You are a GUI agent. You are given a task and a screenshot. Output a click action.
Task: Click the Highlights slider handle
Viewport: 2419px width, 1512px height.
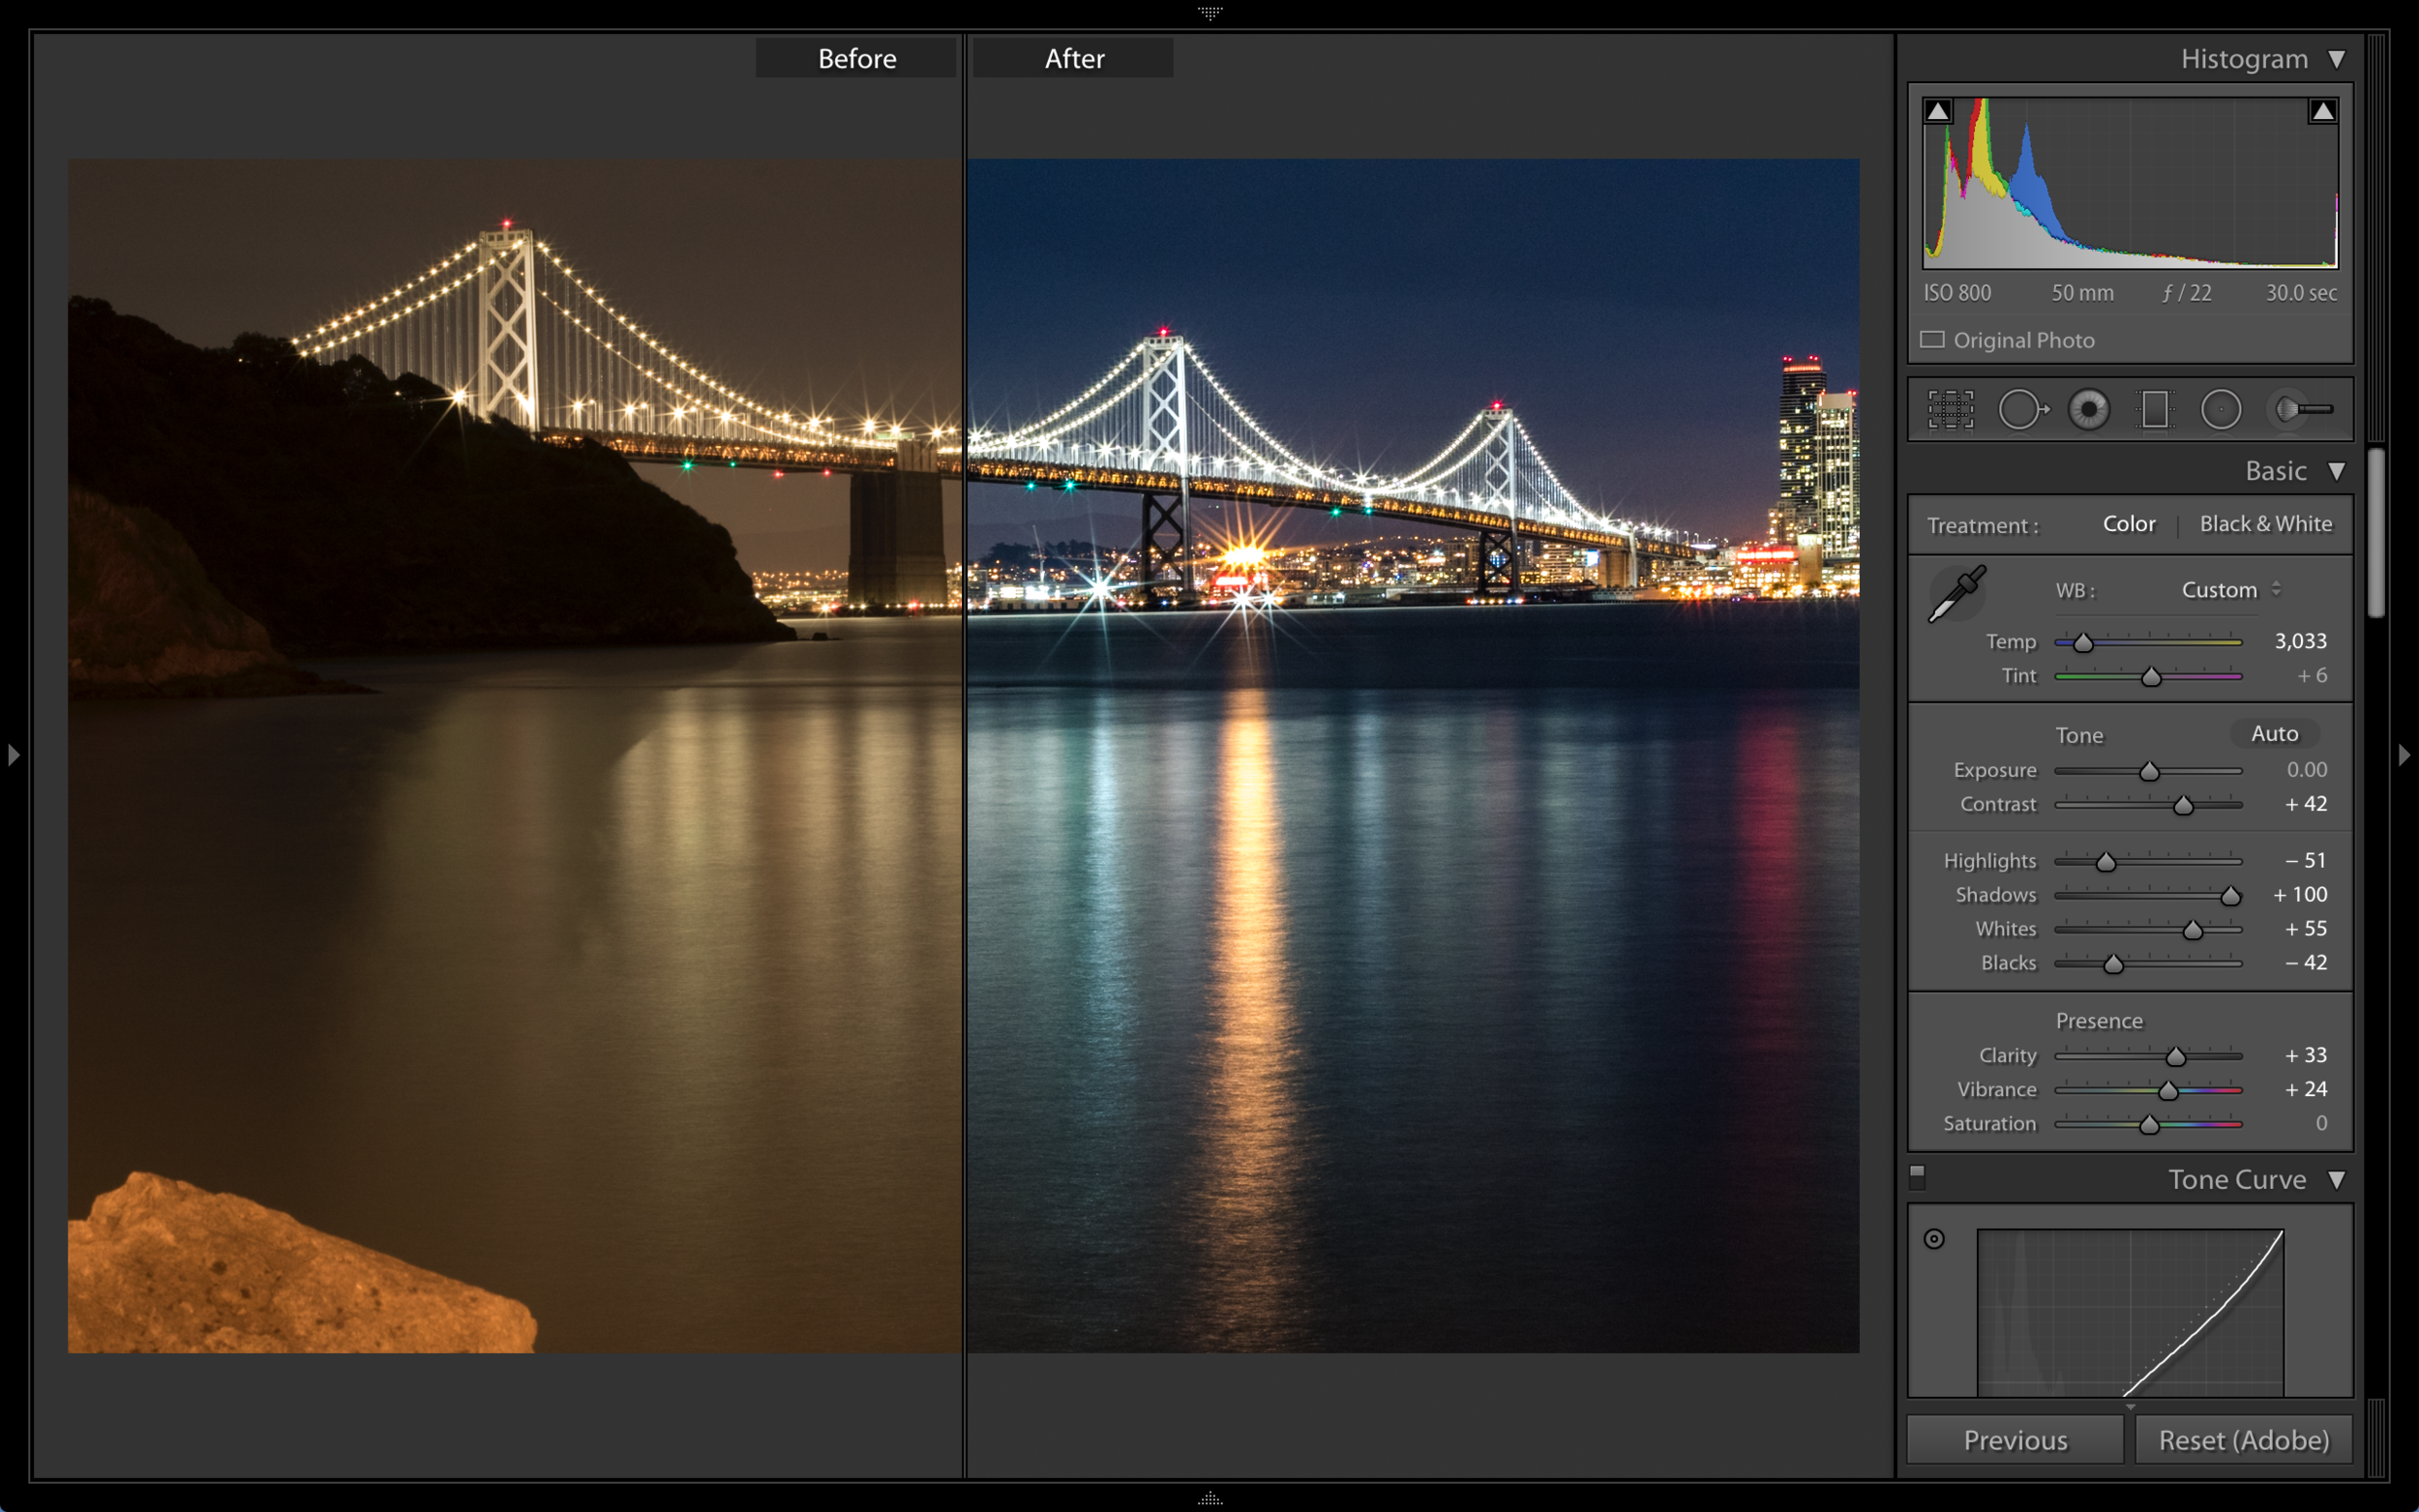coord(2106,862)
